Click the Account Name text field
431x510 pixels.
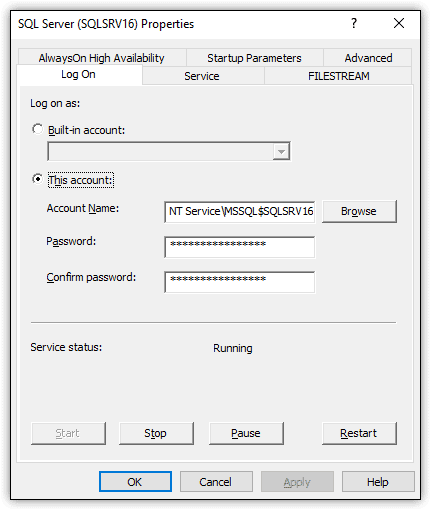239,212
